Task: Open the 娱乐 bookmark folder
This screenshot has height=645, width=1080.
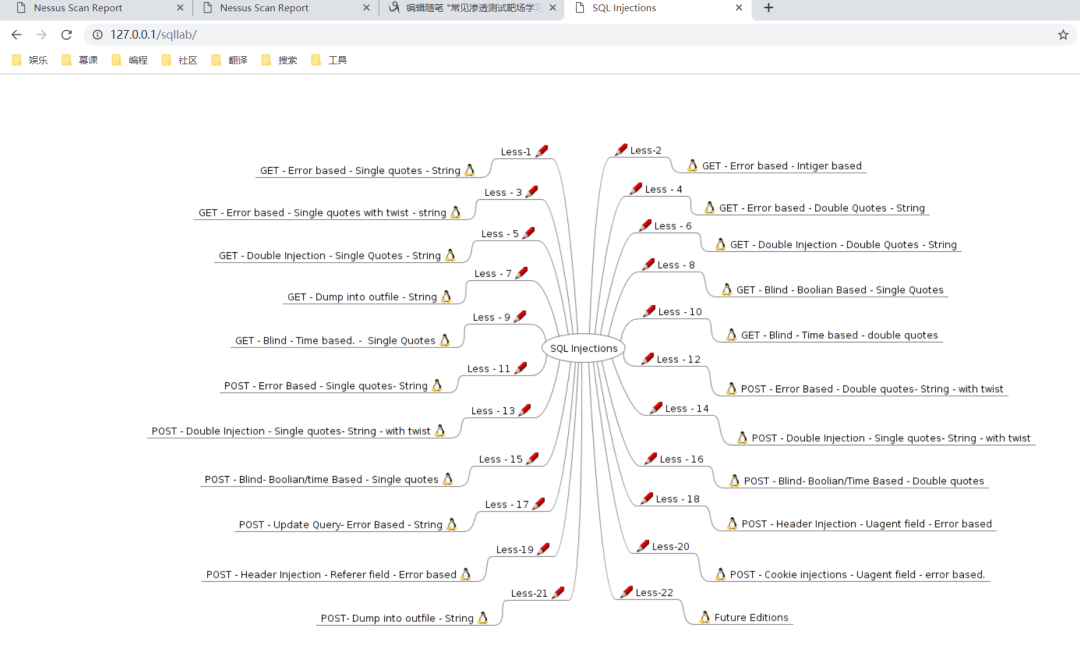Action: (x=30, y=60)
